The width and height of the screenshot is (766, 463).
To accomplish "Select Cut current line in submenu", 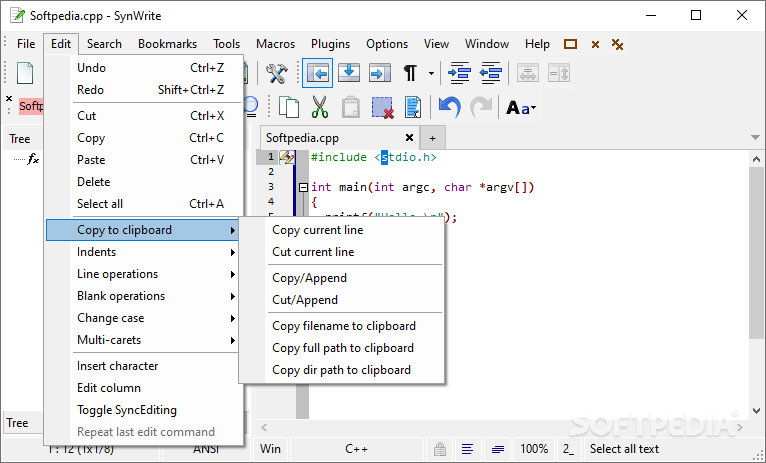I will tap(342, 252).
